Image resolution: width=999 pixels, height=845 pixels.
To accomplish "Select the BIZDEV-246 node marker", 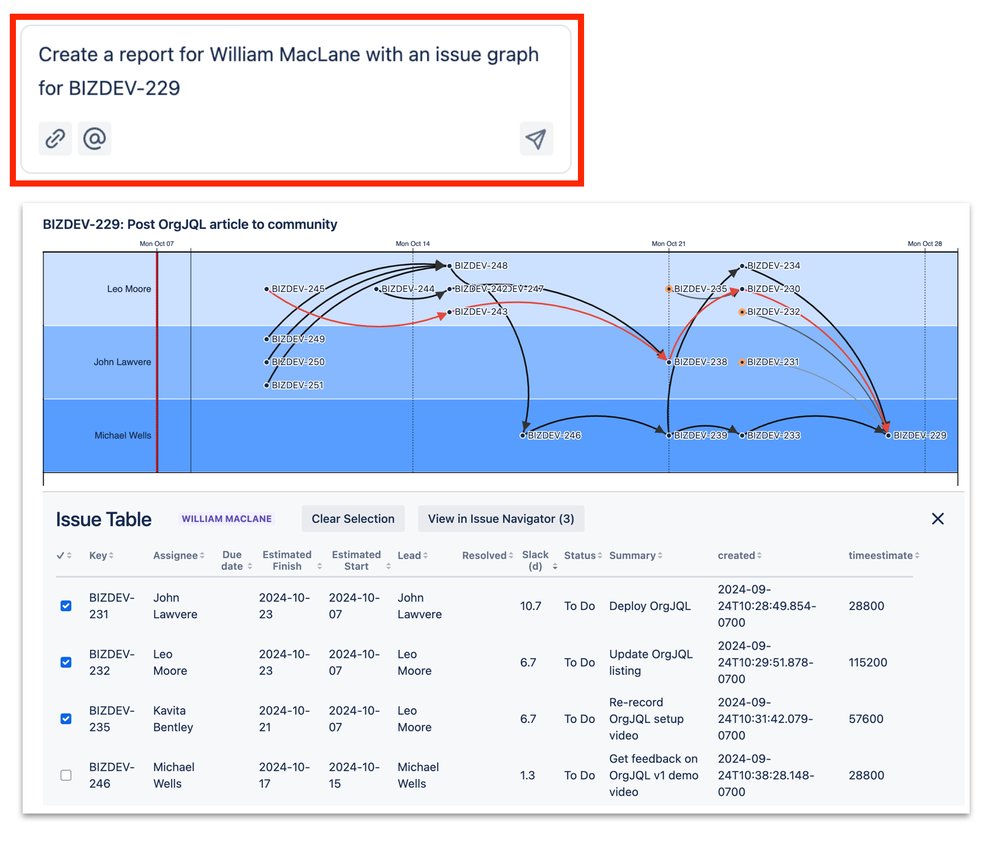I will pos(523,435).
